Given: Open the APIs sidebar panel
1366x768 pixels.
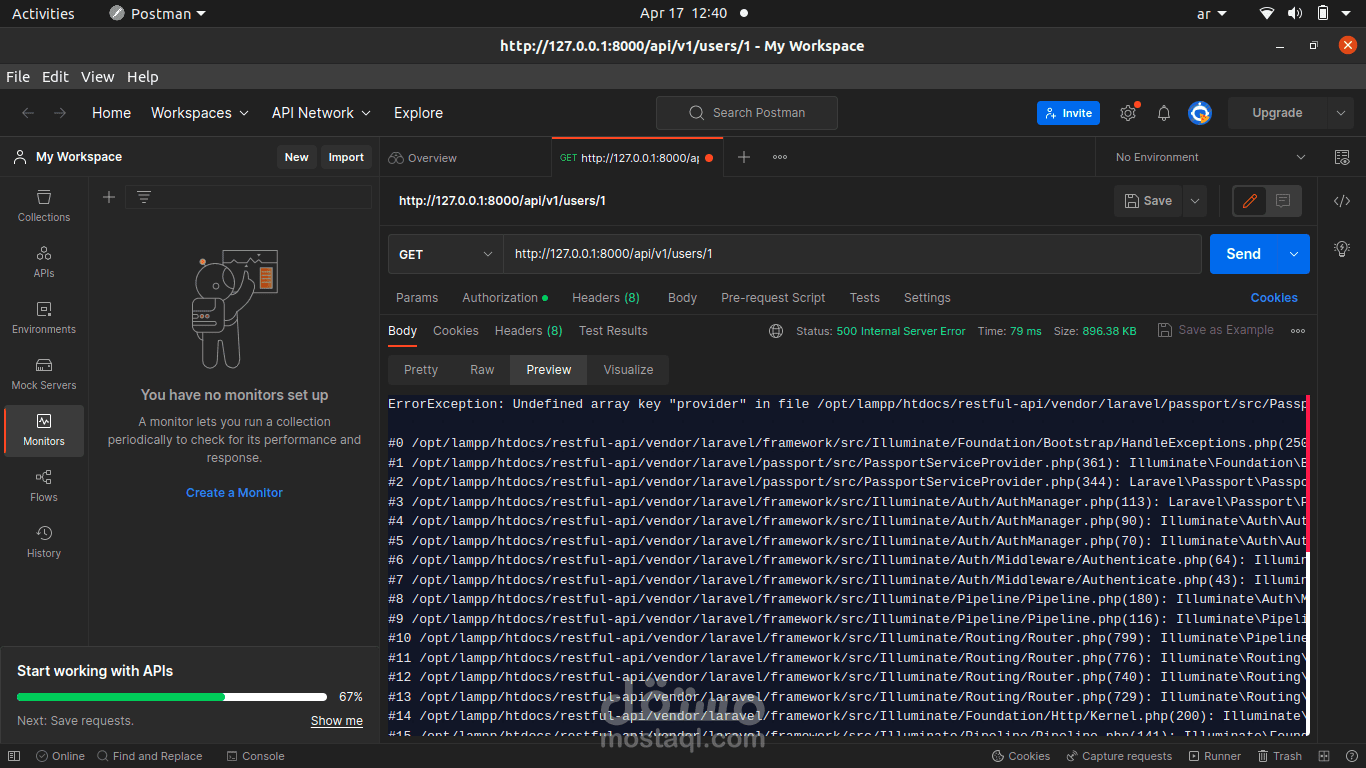Looking at the screenshot, I should [44, 261].
